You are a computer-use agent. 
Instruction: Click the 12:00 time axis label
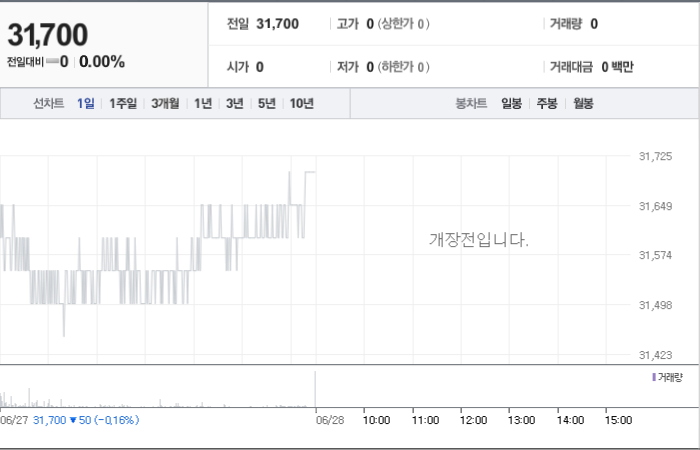474,420
